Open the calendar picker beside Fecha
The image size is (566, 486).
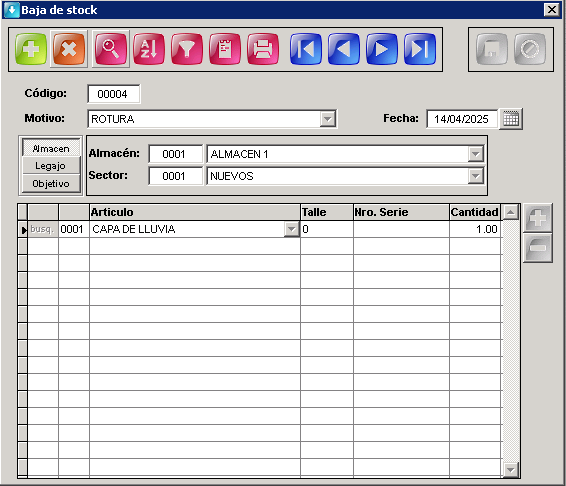click(x=511, y=119)
